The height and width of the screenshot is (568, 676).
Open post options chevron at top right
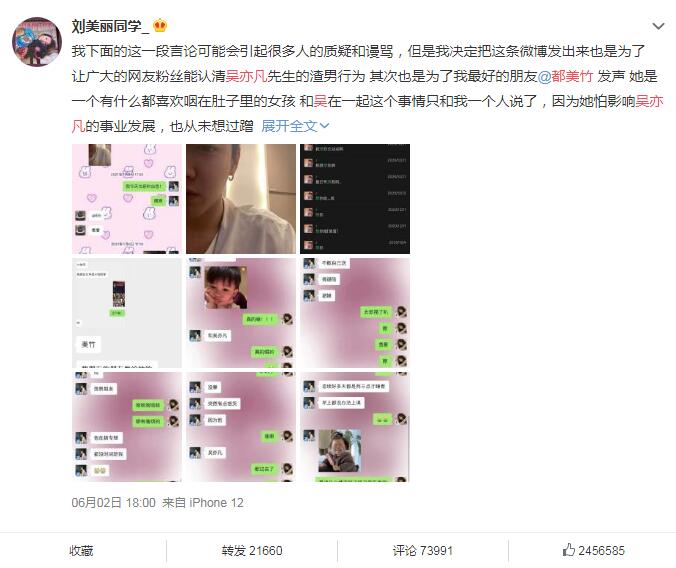(x=658, y=26)
